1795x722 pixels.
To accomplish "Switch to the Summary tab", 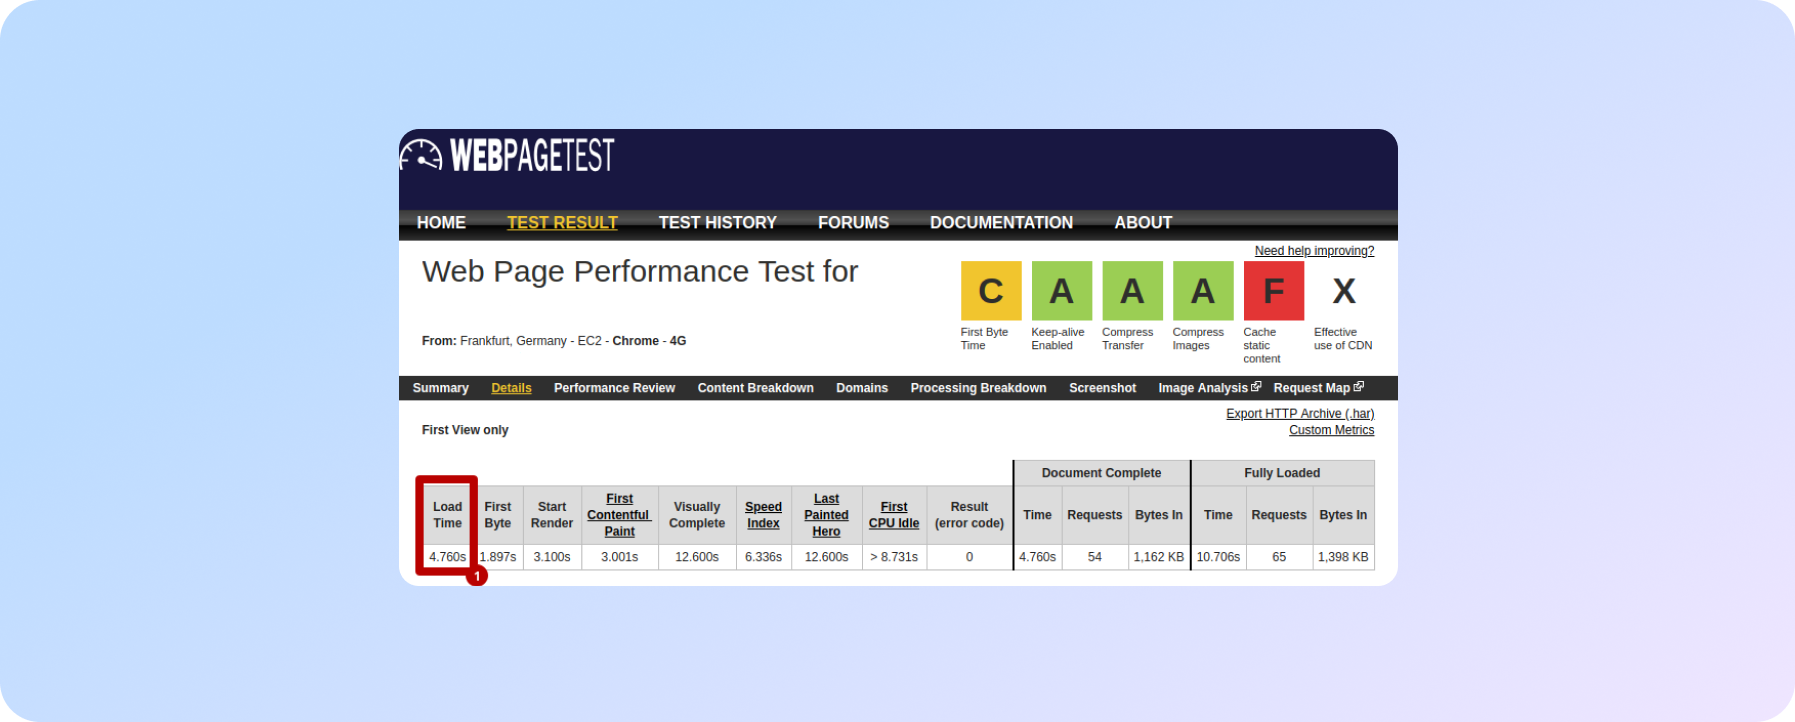I will click(x=440, y=388).
